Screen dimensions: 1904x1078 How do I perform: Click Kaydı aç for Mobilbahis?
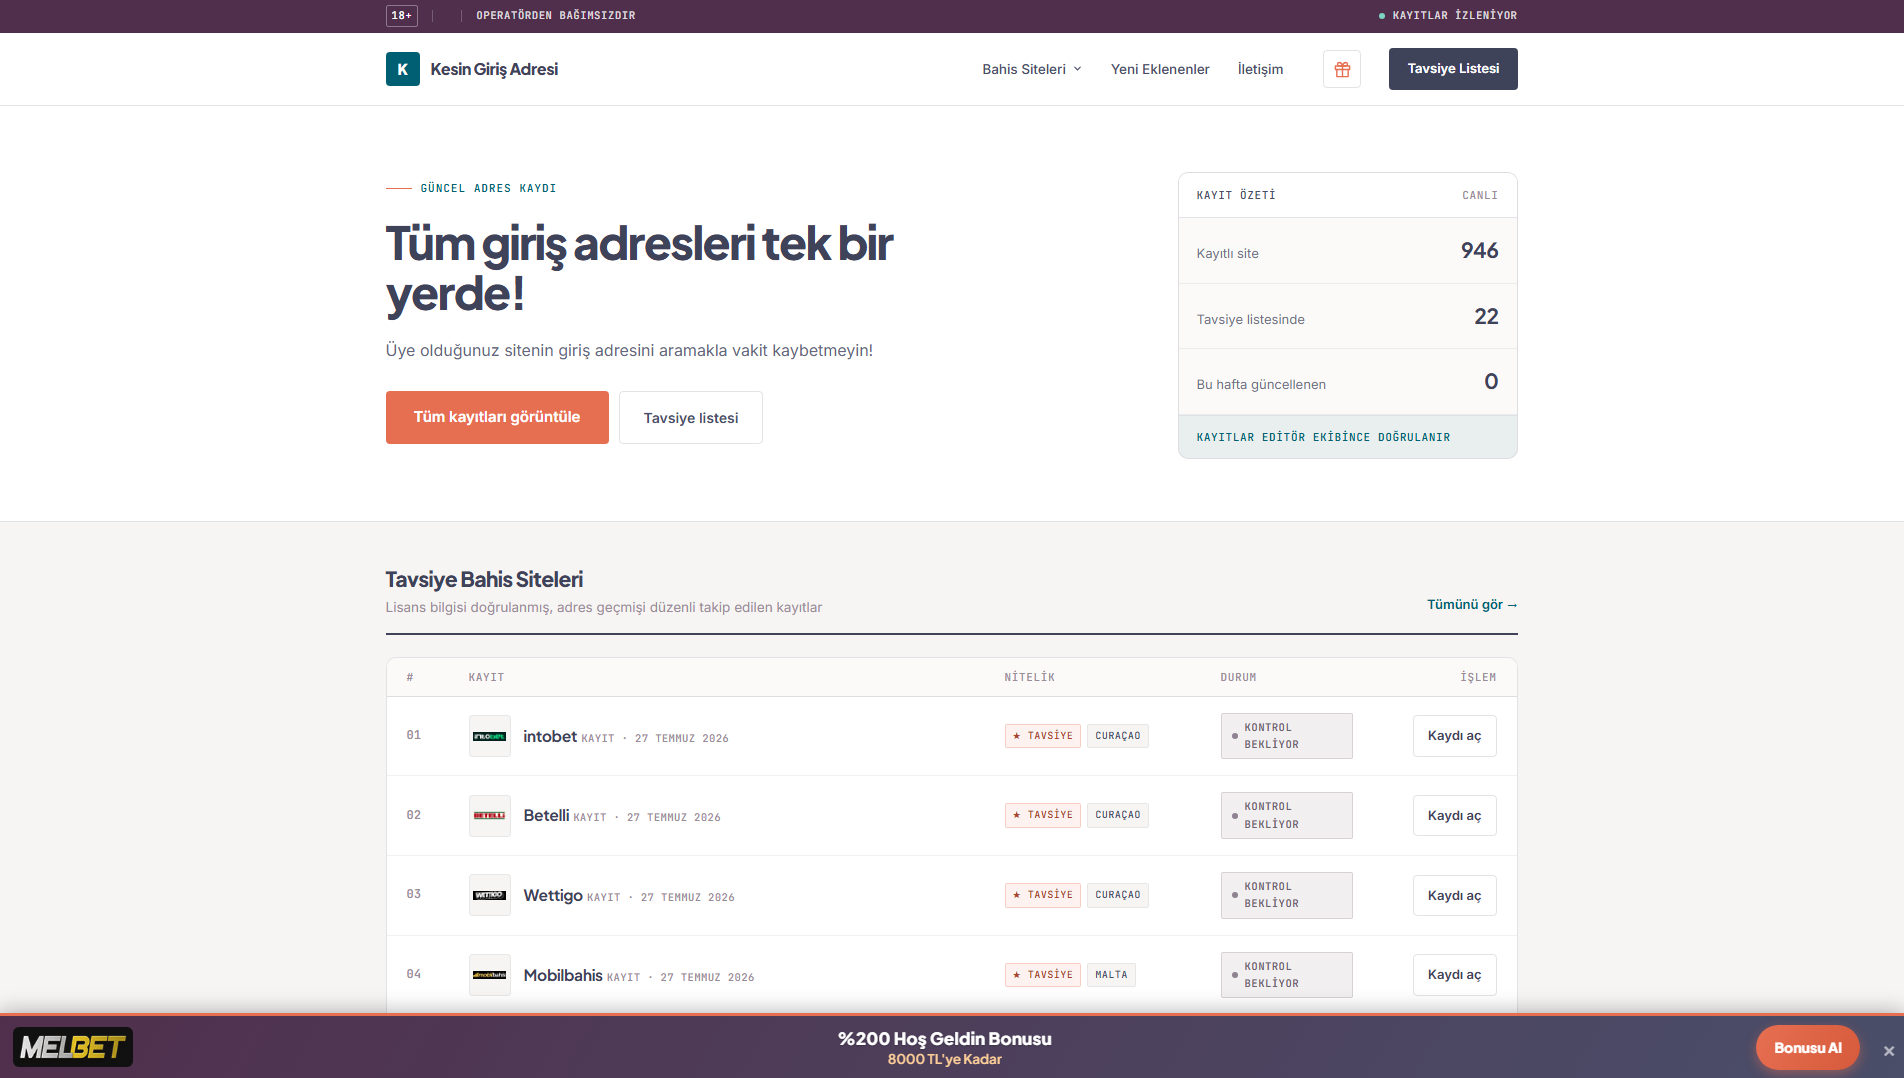click(x=1454, y=975)
